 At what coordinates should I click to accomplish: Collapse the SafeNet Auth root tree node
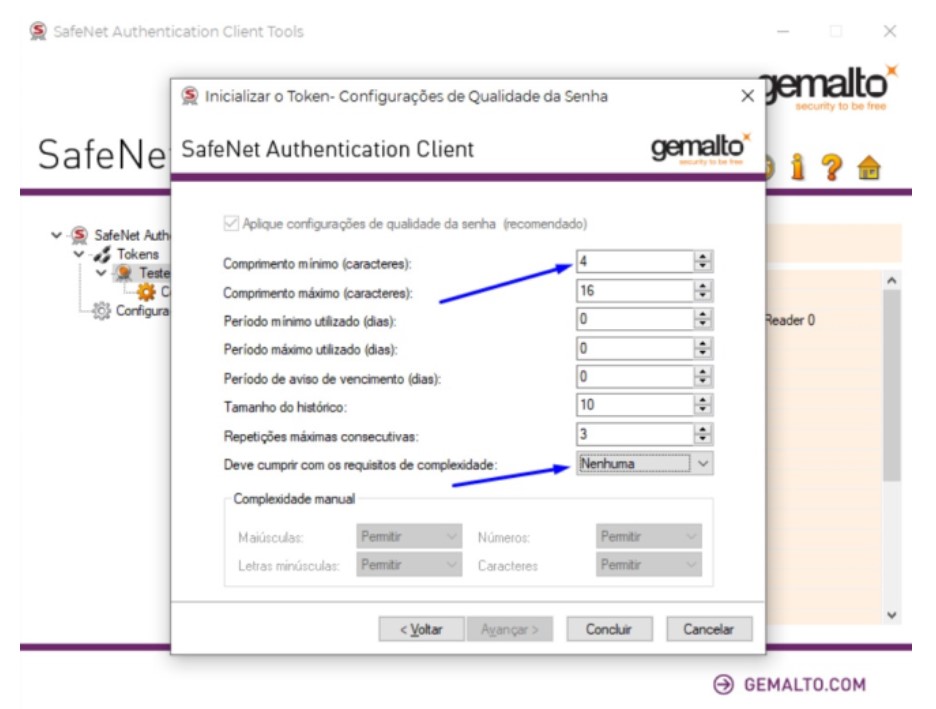[x=56, y=235]
